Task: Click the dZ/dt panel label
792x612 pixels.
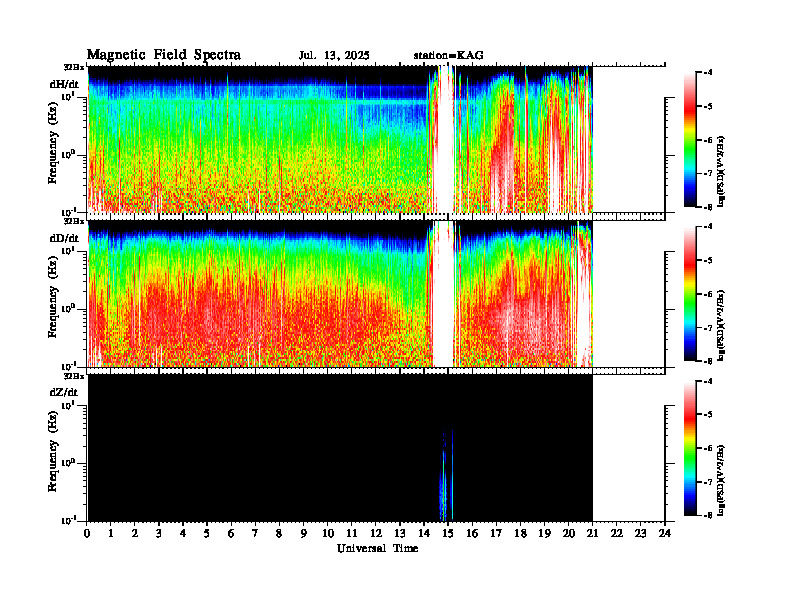Action: (x=64, y=392)
